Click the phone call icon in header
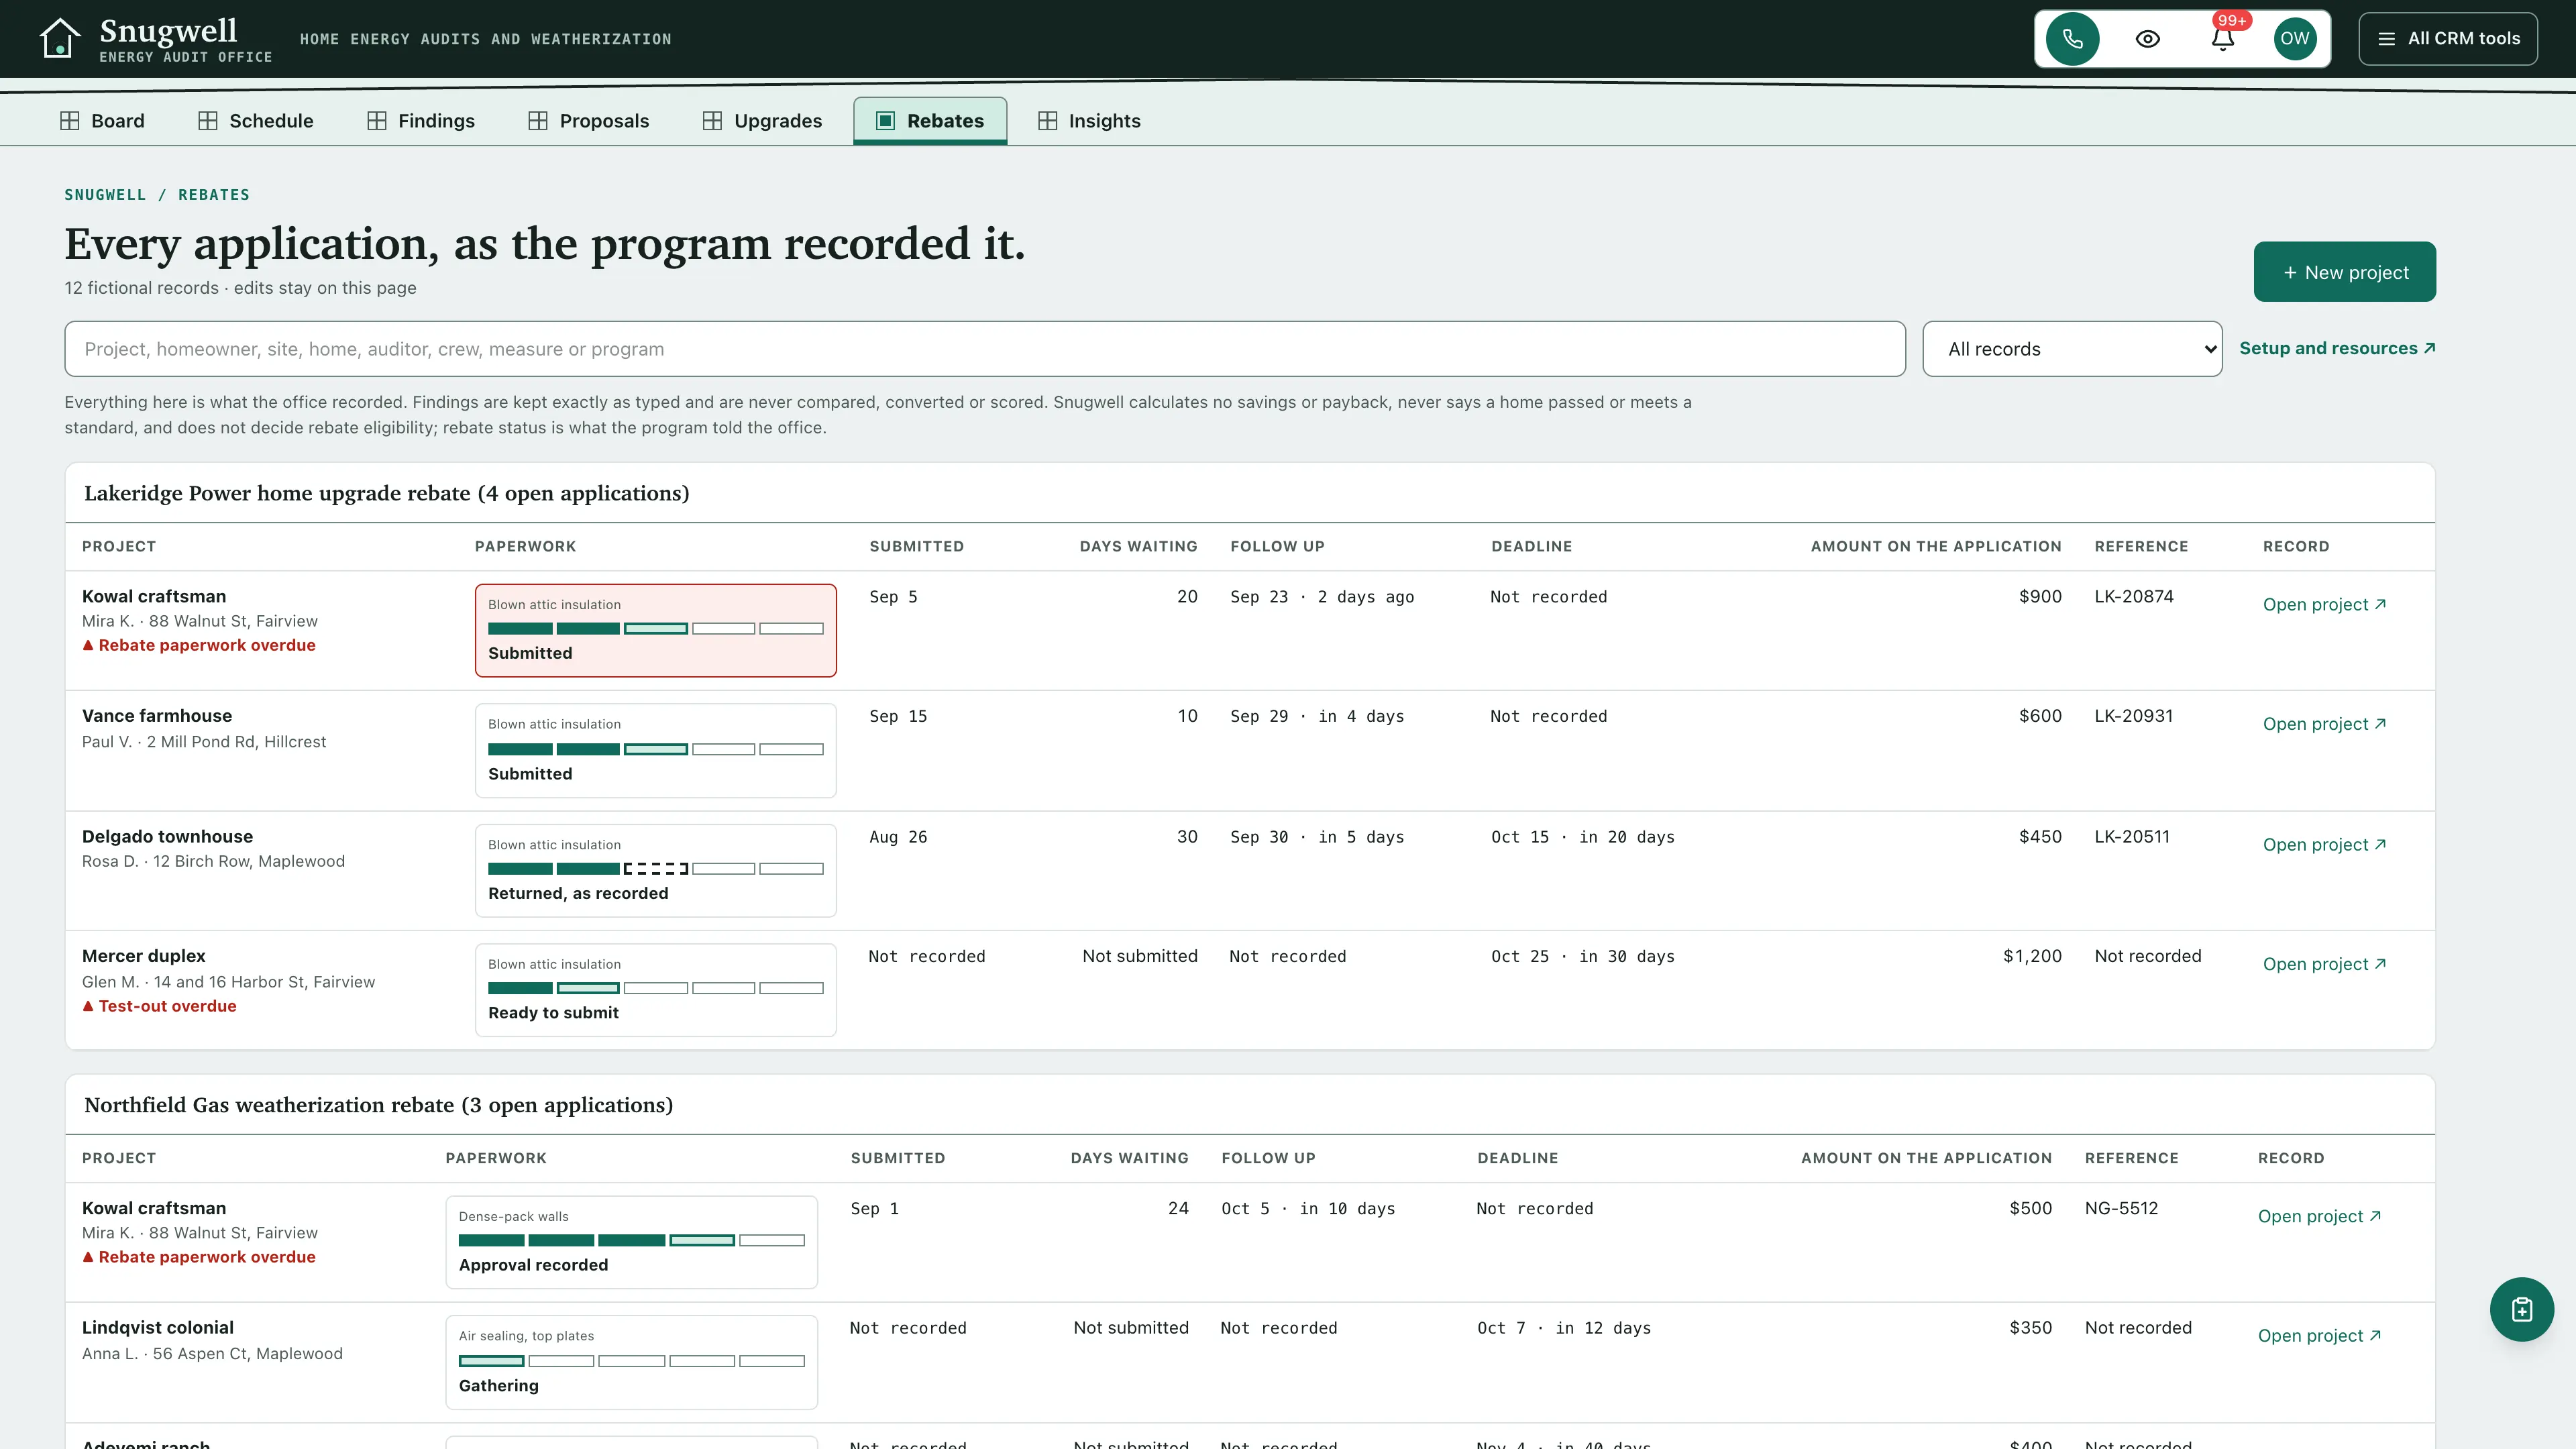Image resolution: width=2576 pixels, height=1449 pixels. tap(2072, 39)
